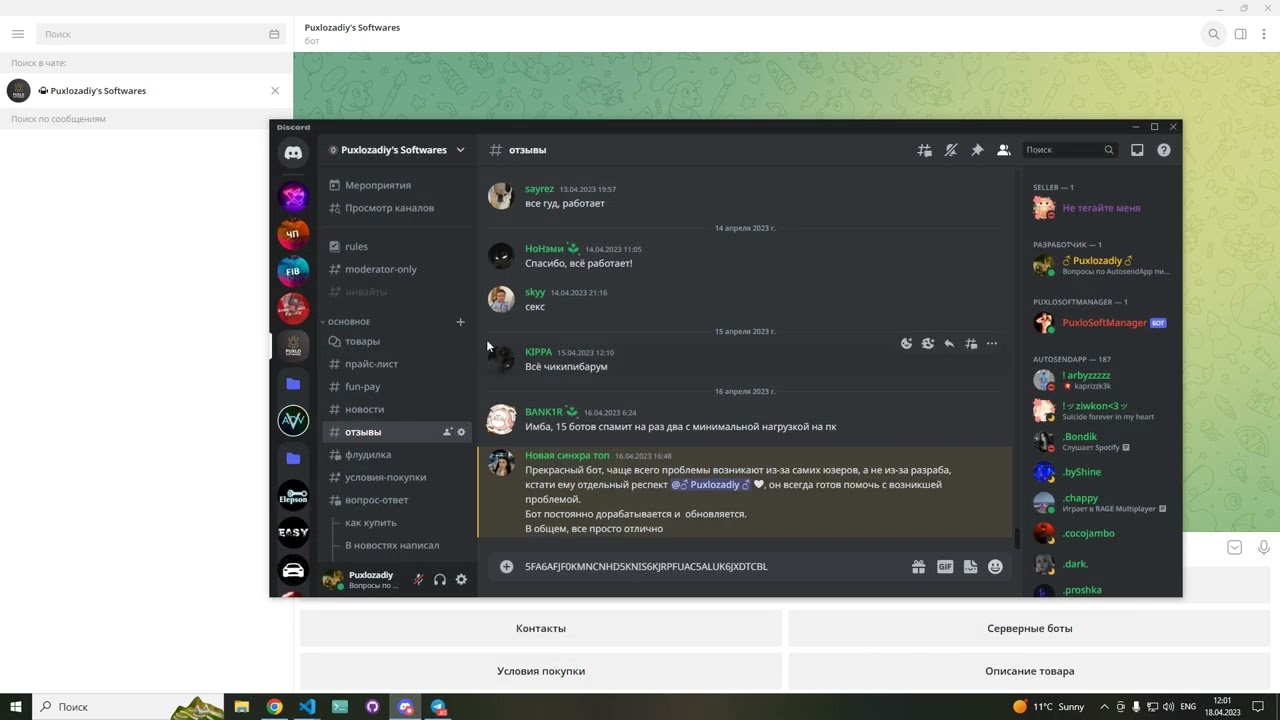1280x720 pixels.
Task: Select the условия-покупки channel
Action: pos(396,477)
